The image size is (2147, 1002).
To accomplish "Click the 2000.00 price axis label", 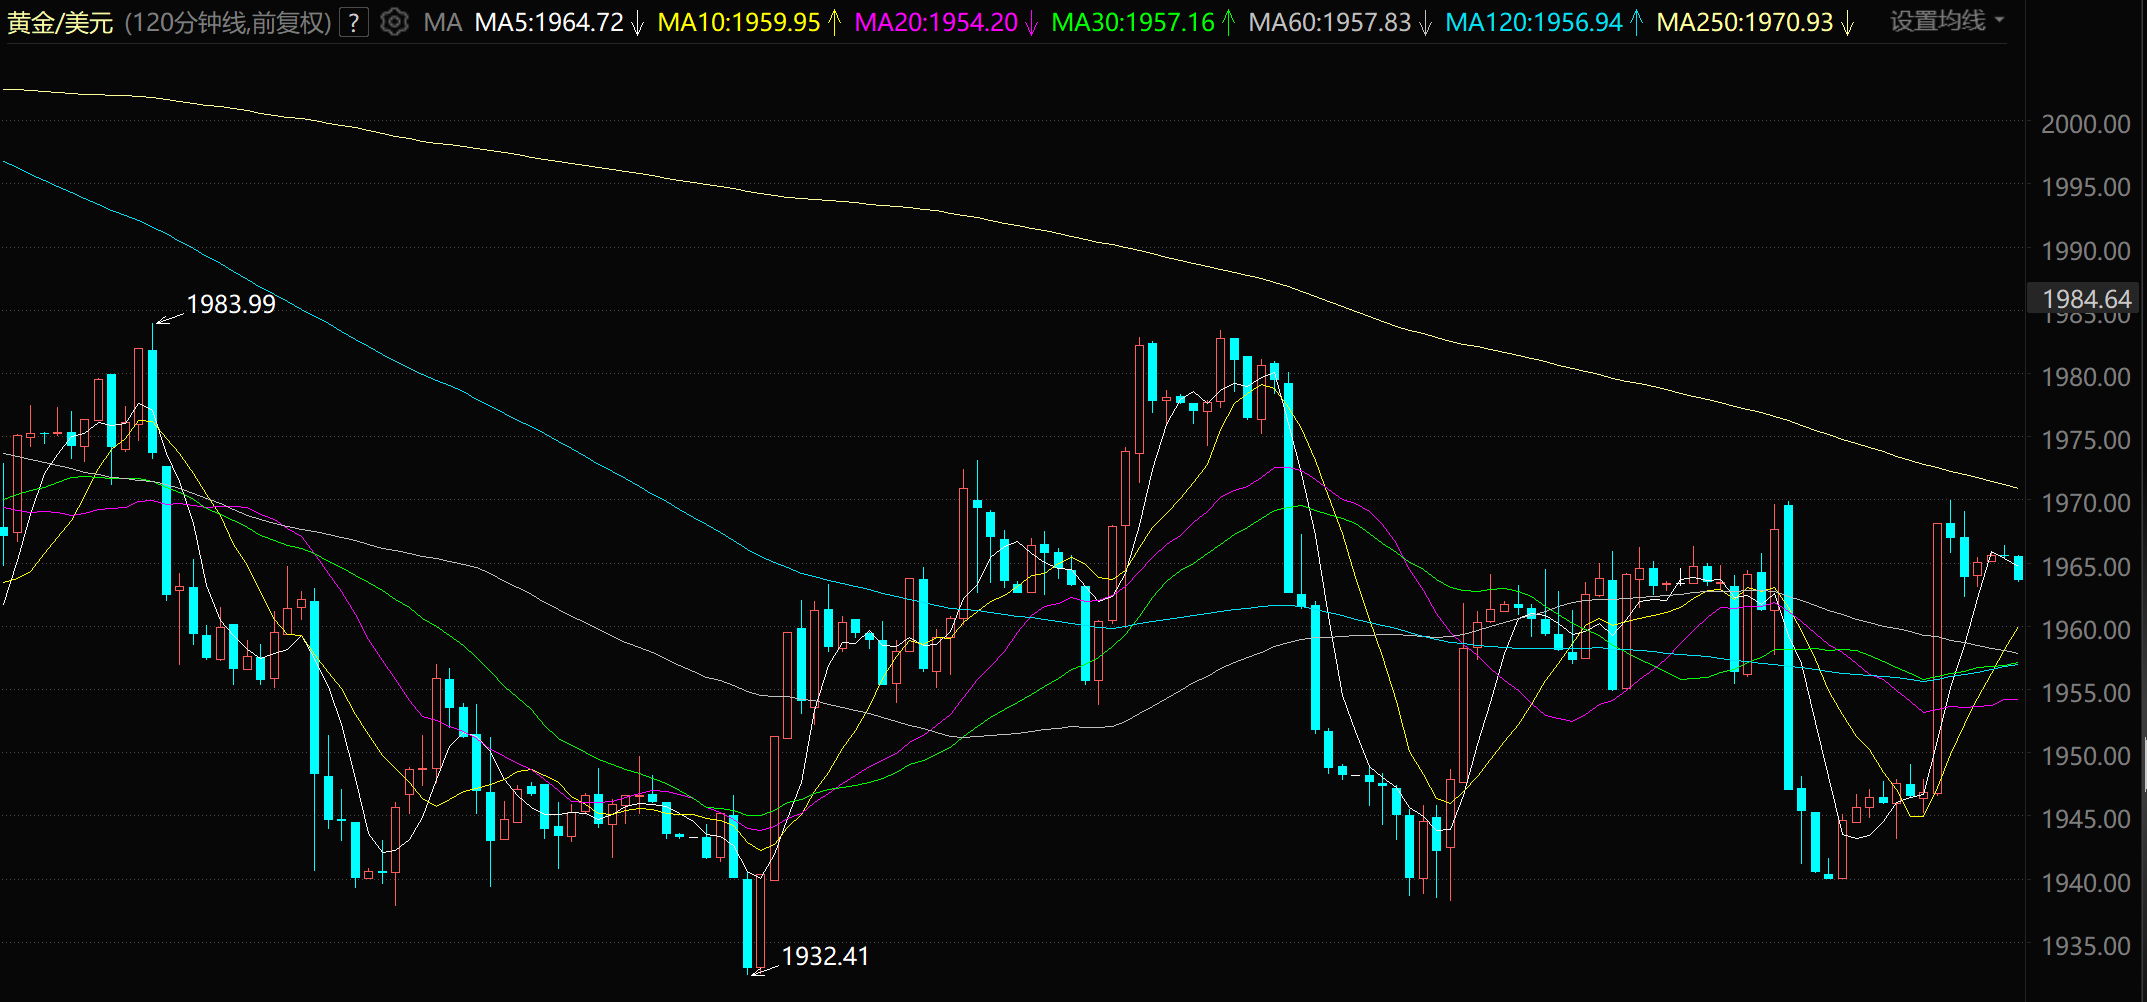I will click(x=2086, y=124).
